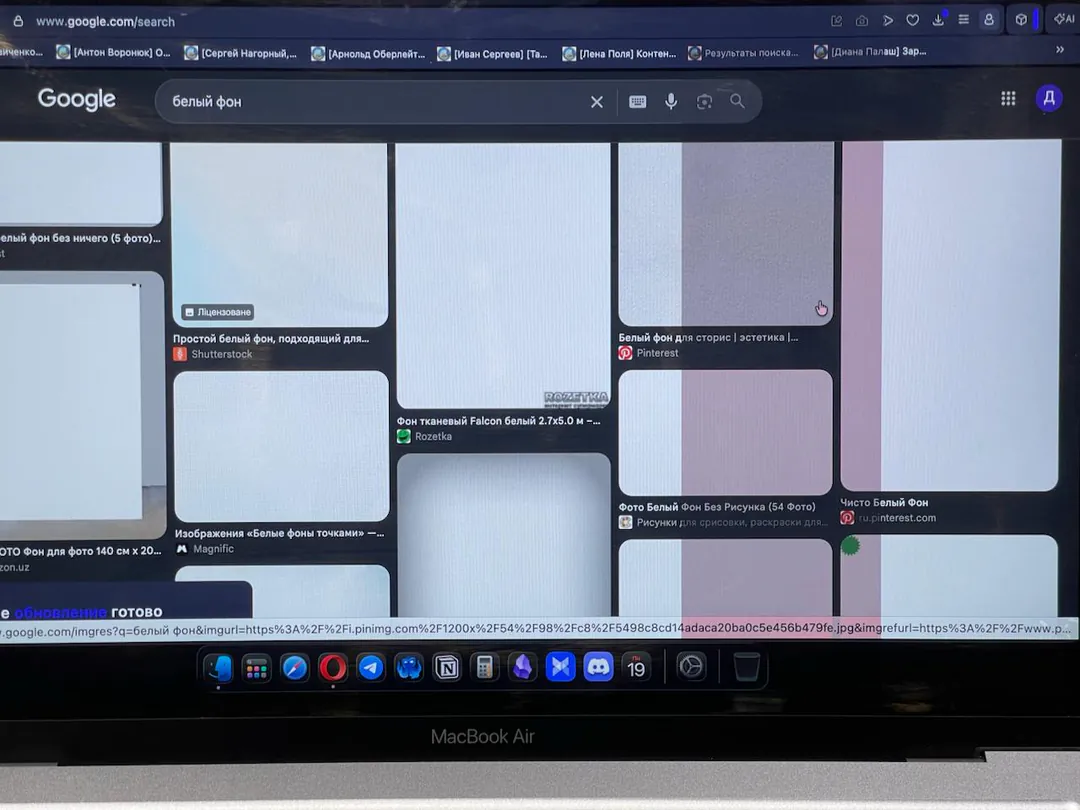Image resolution: width=1080 pixels, height=810 pixels.
Task: Open the "[Диана Палаш]" bookmark
Action: click(x=870, y=52)
